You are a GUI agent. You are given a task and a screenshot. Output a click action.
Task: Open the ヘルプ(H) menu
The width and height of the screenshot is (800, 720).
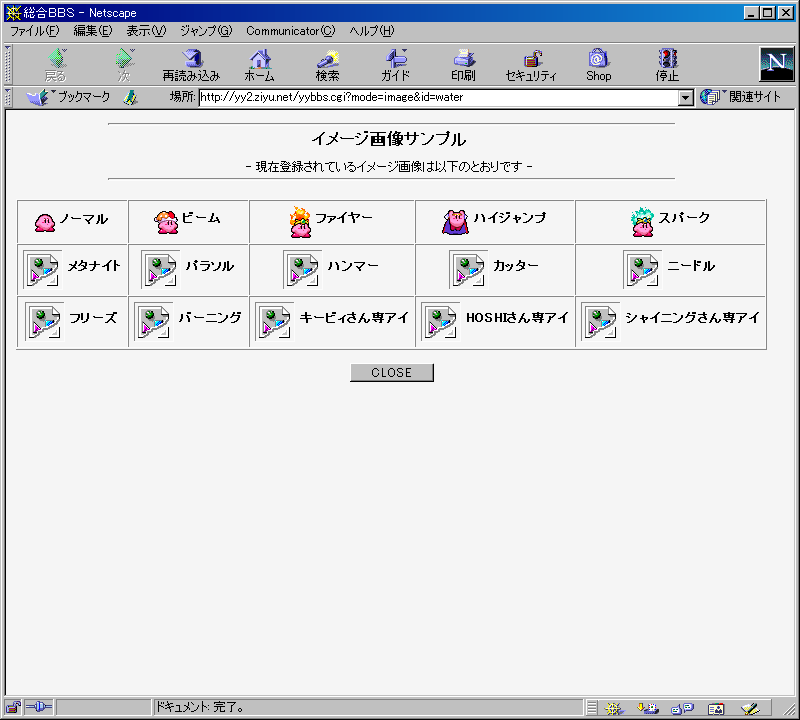[372, 31]
